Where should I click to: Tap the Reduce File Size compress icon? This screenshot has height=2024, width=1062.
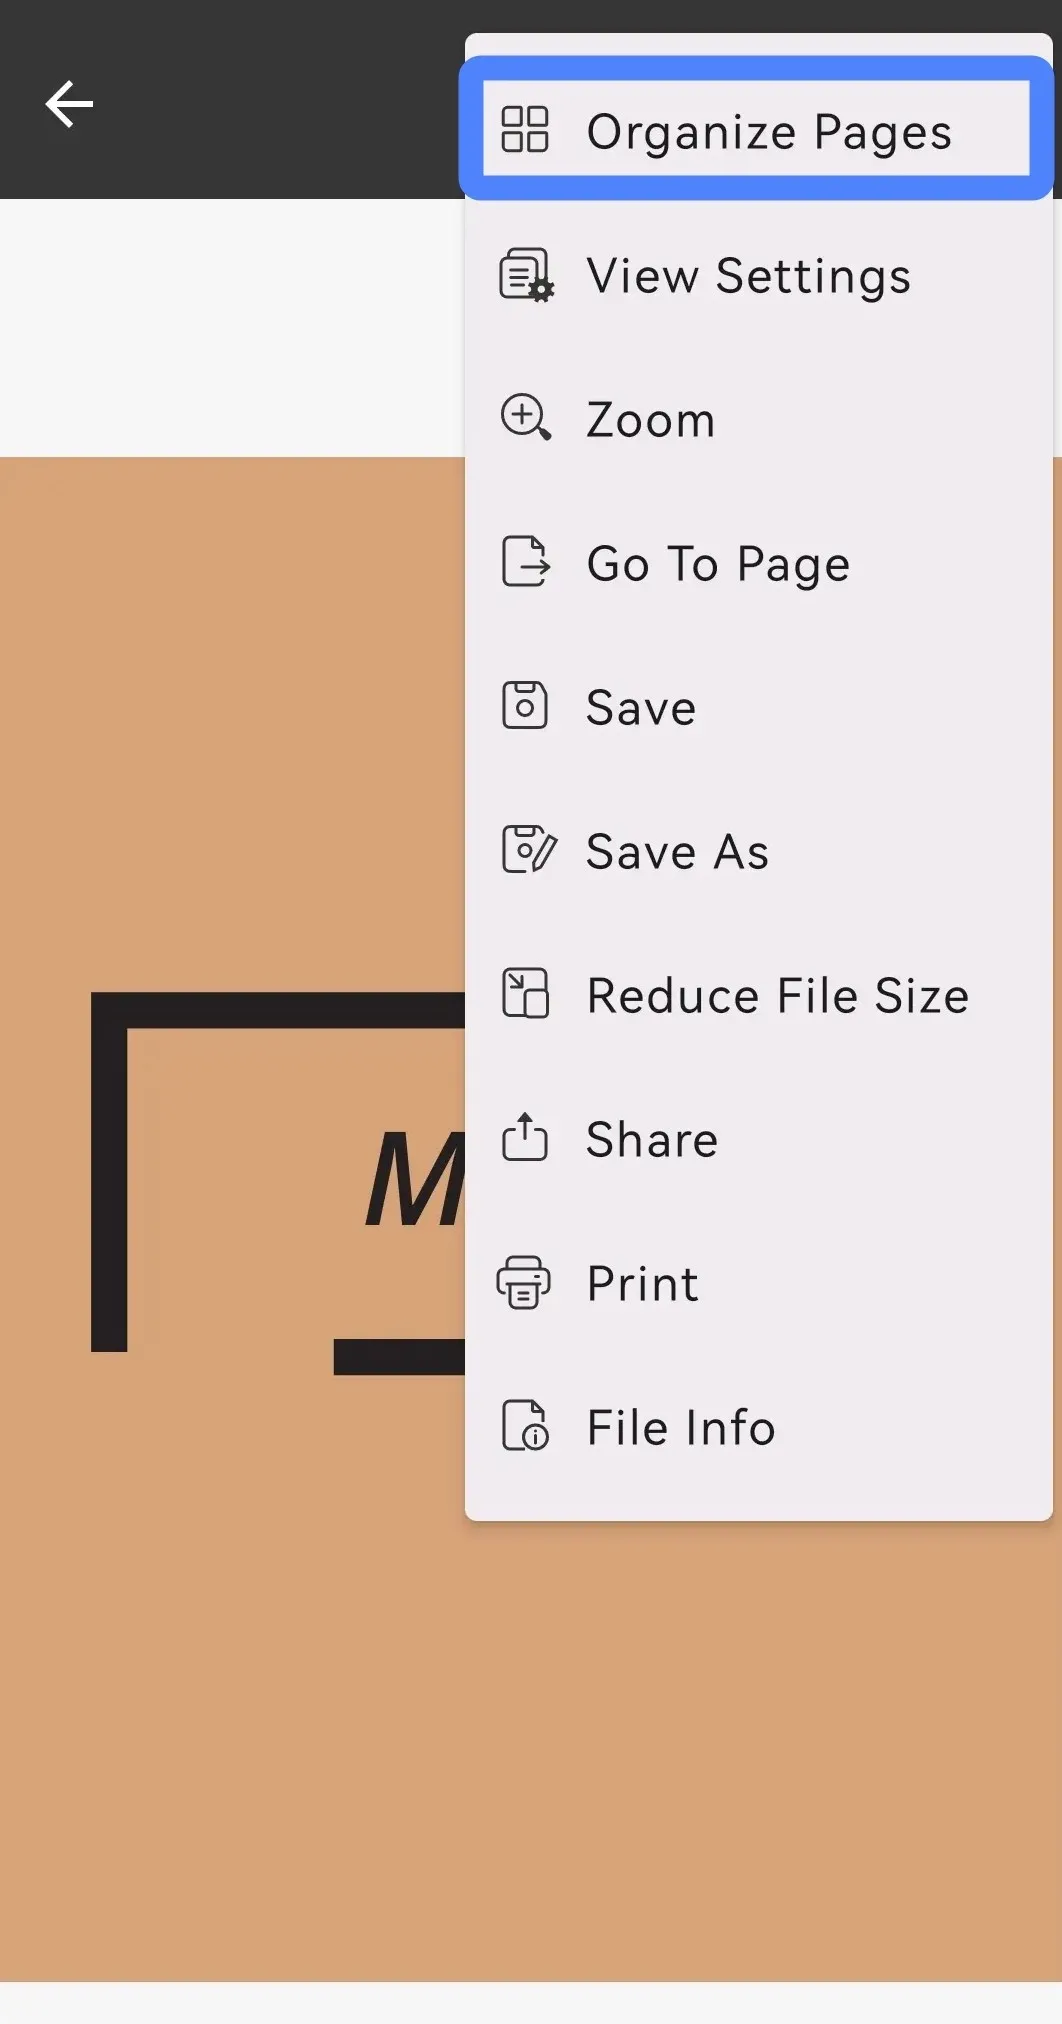coord(524,994)
